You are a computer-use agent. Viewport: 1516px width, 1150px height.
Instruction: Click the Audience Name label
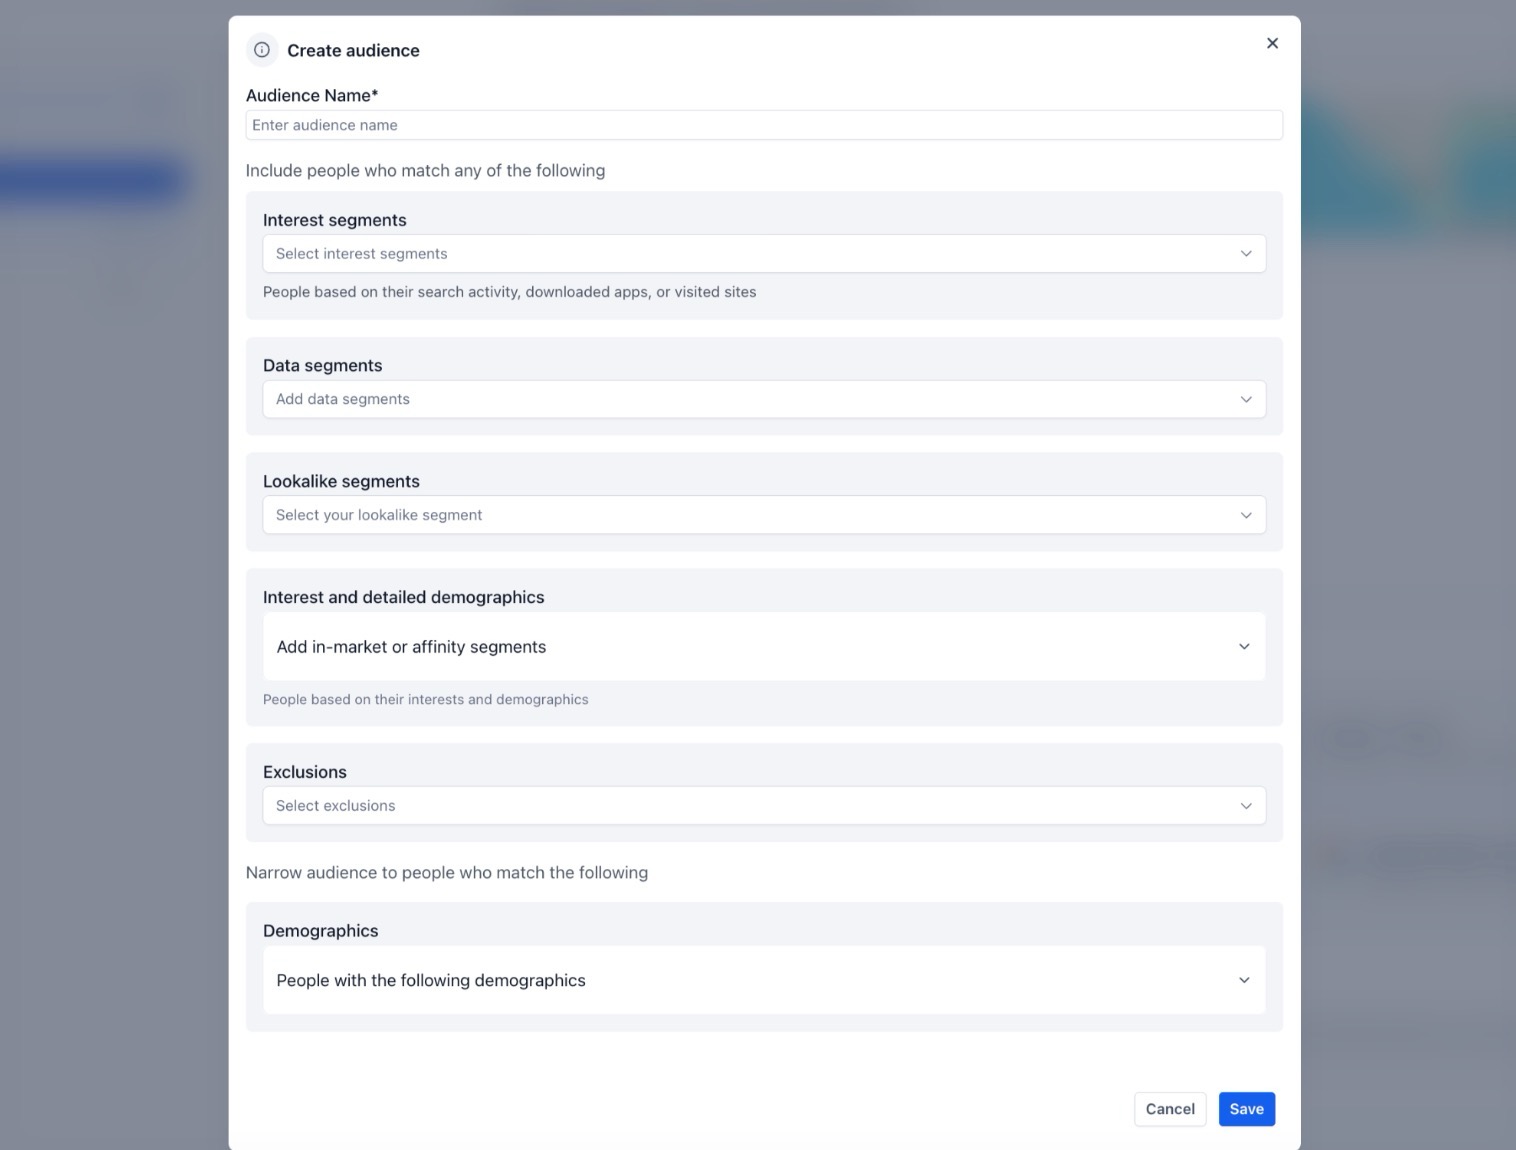pyautogui.click(x=312, y=96)
